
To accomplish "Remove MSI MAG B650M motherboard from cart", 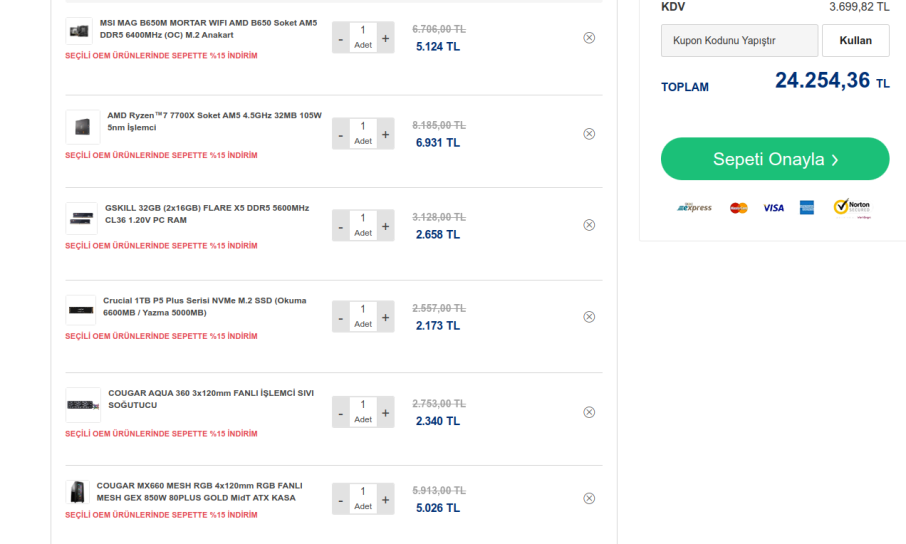I will (x=589, y=38).
